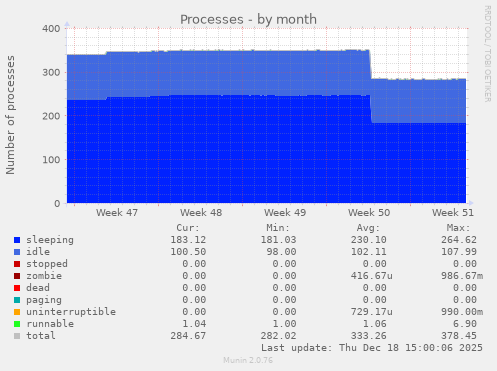Click sleeping average value 230.10
Image resolution: width=497 pixels, height=371 pixels.
tap(369, 240)
